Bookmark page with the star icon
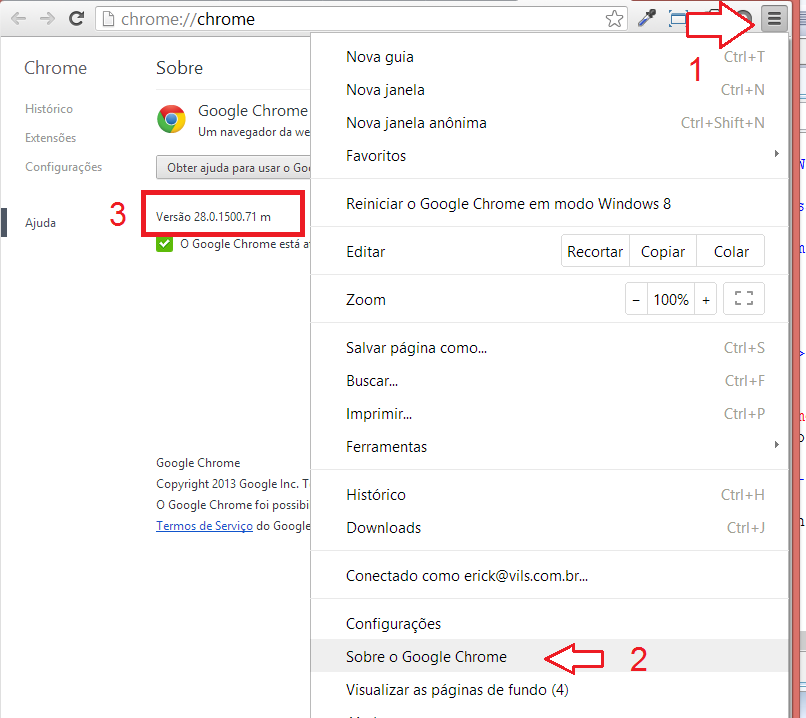The height and width of the screenshot is (718, 806). pyautogui.click(x=614, y=19)
